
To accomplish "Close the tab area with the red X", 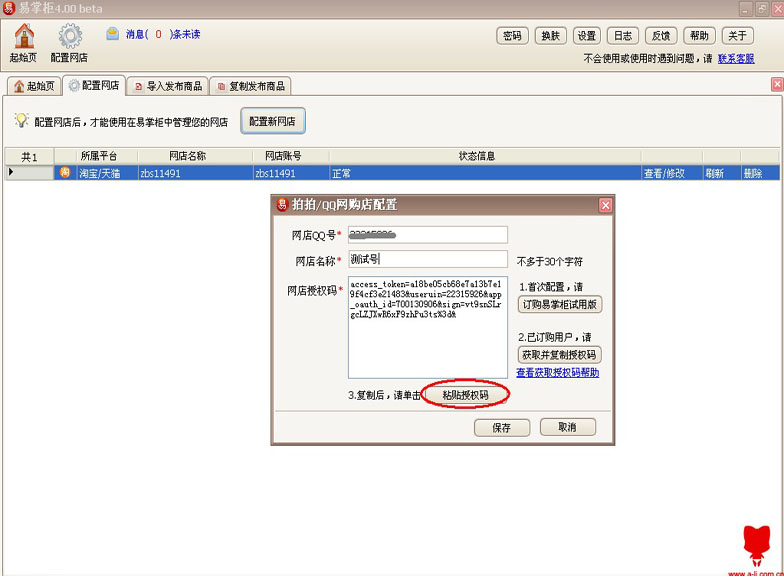I will [777, 84].
